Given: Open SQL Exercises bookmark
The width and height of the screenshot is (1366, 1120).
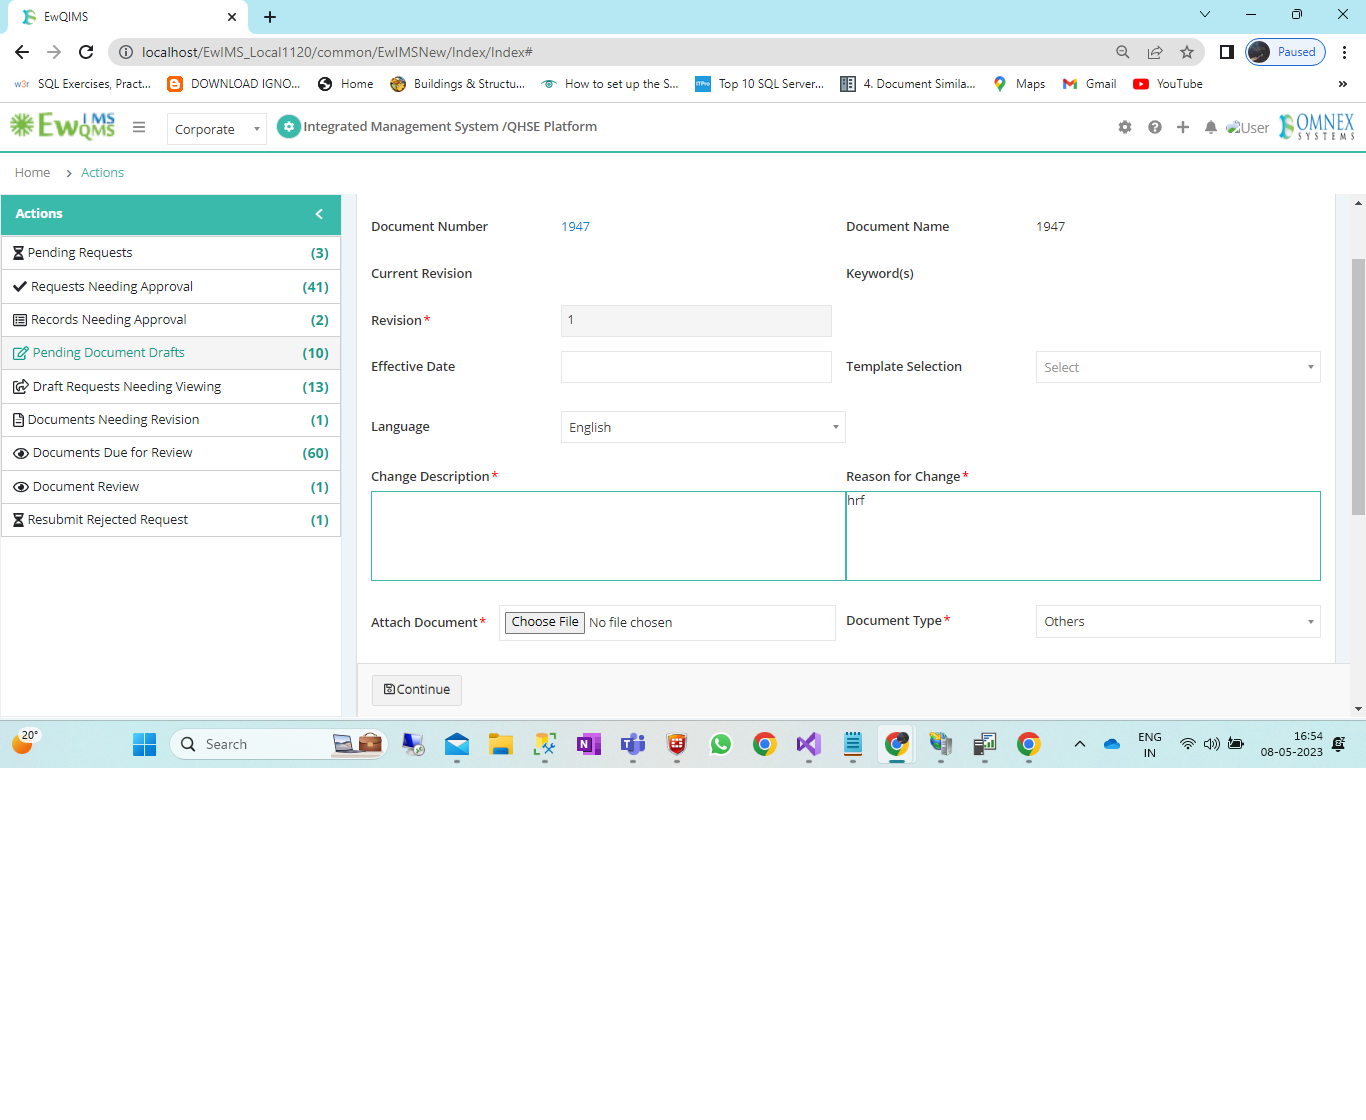Looking at the screenshot, I should pos(83,84).
